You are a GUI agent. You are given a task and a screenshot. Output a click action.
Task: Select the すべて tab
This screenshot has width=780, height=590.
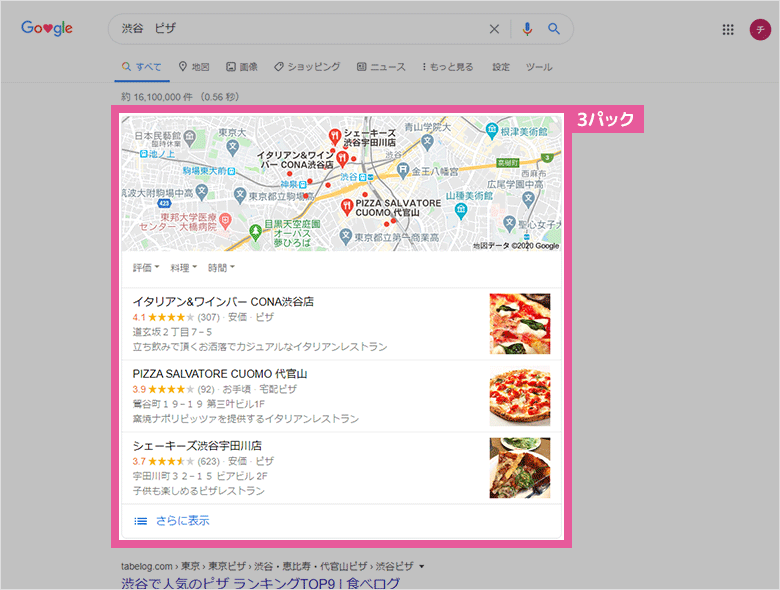coord(142,67)
